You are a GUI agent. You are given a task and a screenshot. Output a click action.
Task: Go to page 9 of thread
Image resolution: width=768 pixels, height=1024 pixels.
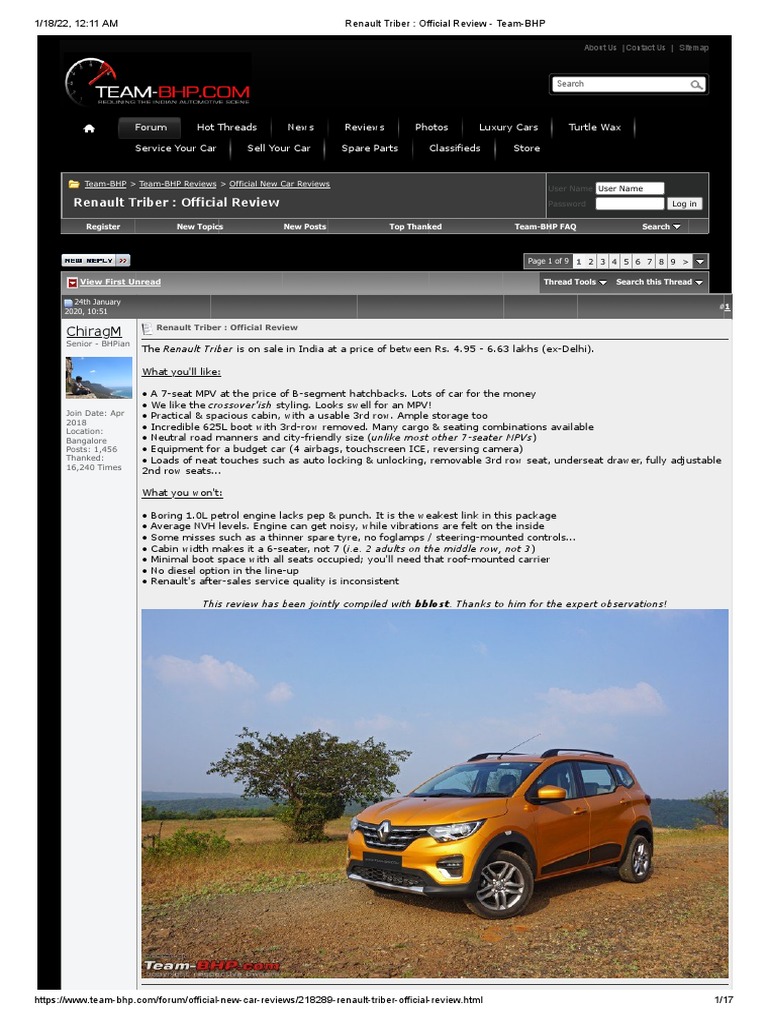673,262
